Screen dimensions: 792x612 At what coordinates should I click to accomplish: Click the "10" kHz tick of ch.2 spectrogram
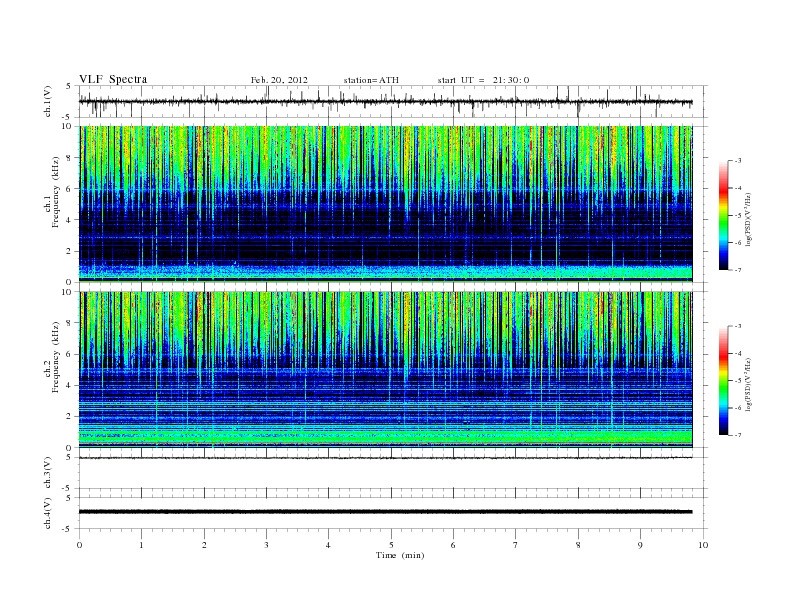point(69,291)
